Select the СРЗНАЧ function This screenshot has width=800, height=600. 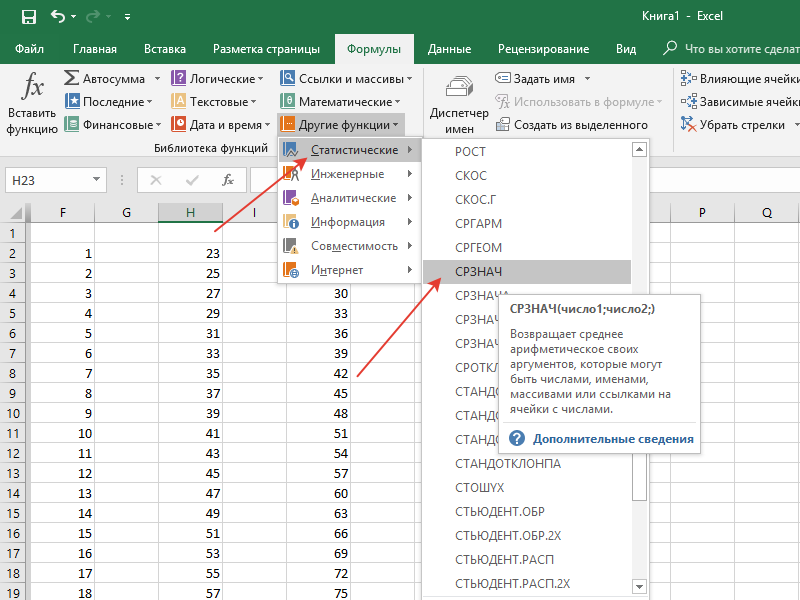point(527,272)
